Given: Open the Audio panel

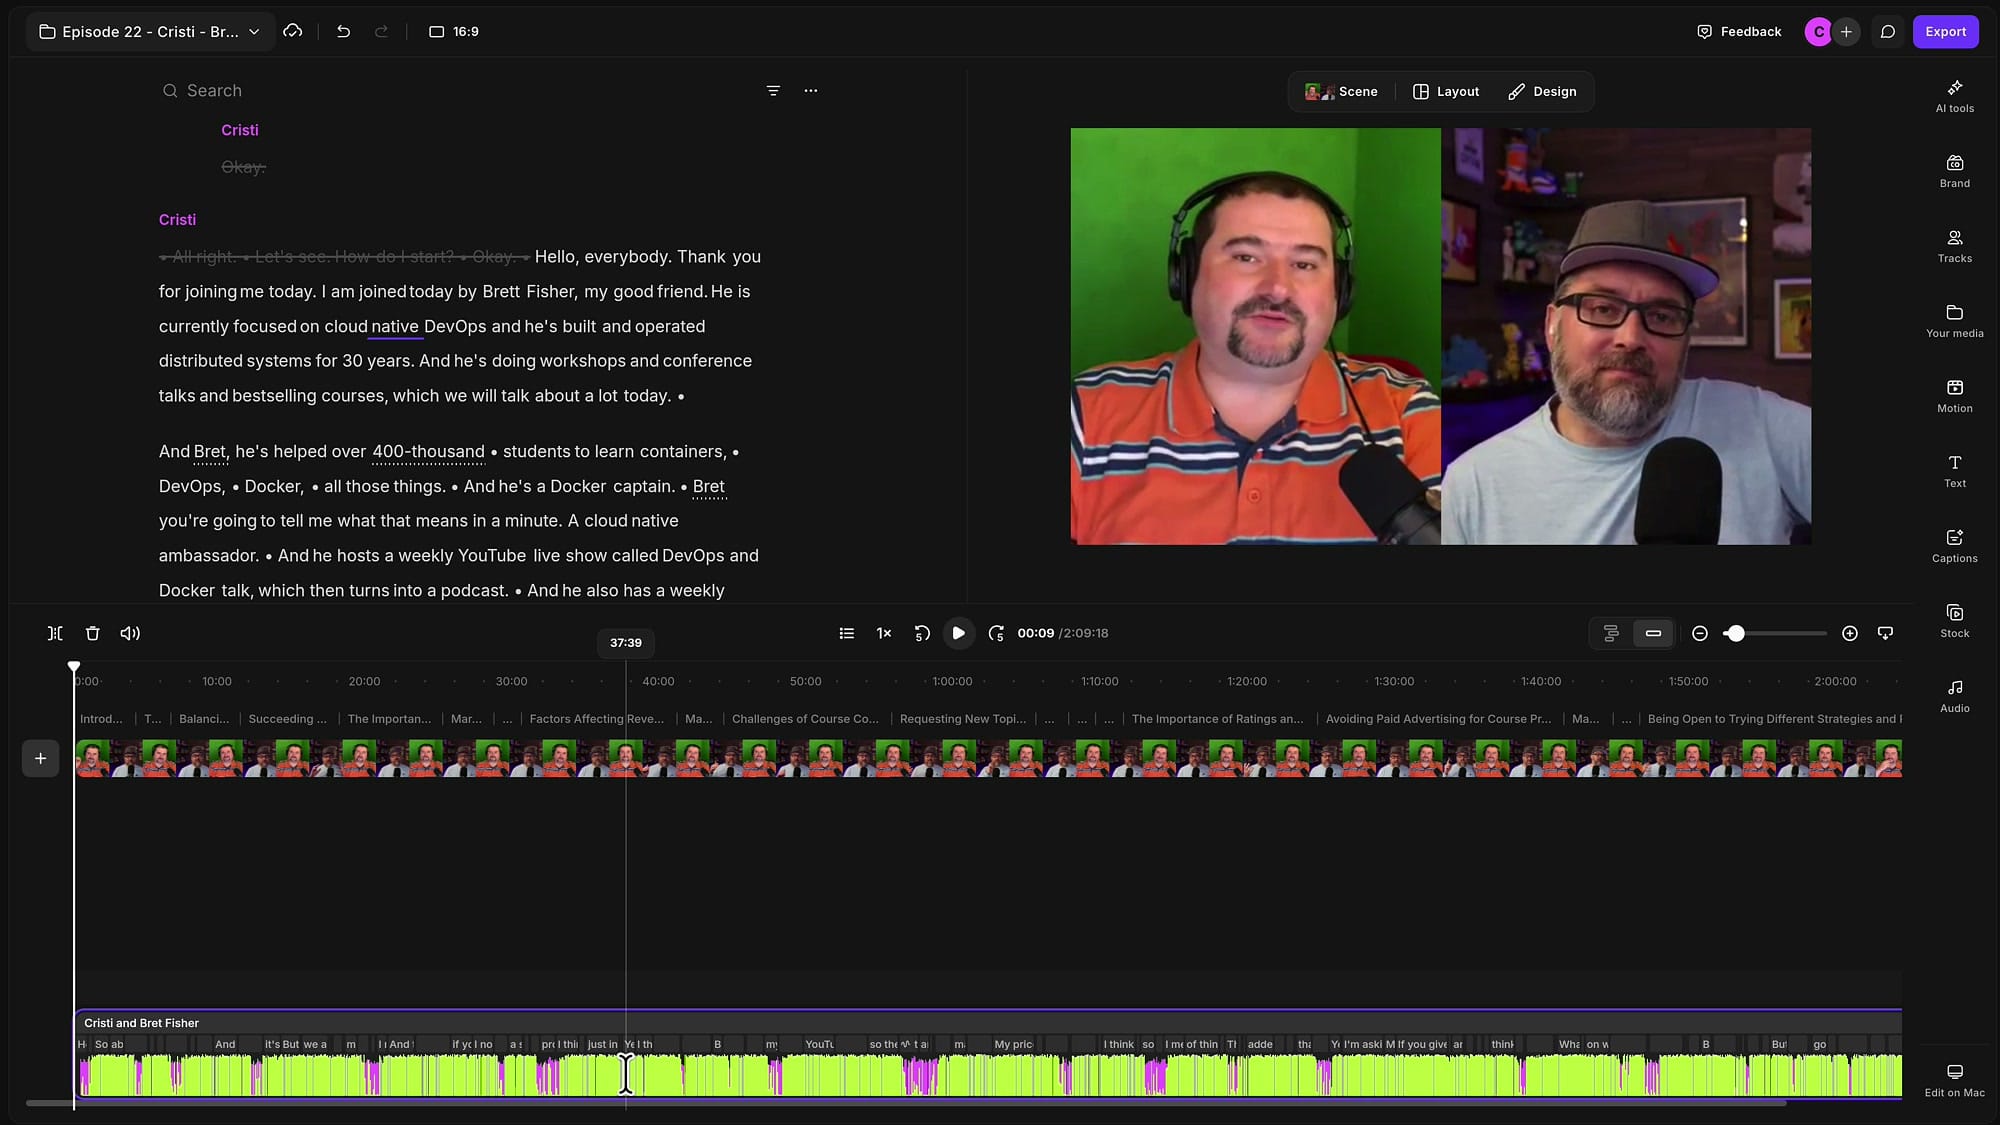Looking at the screenshot, I should (x=1954, y=696).
